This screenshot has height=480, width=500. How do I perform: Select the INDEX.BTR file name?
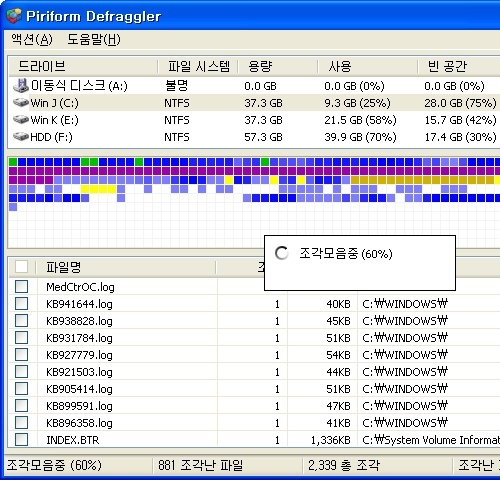click(x=73, y=440)
